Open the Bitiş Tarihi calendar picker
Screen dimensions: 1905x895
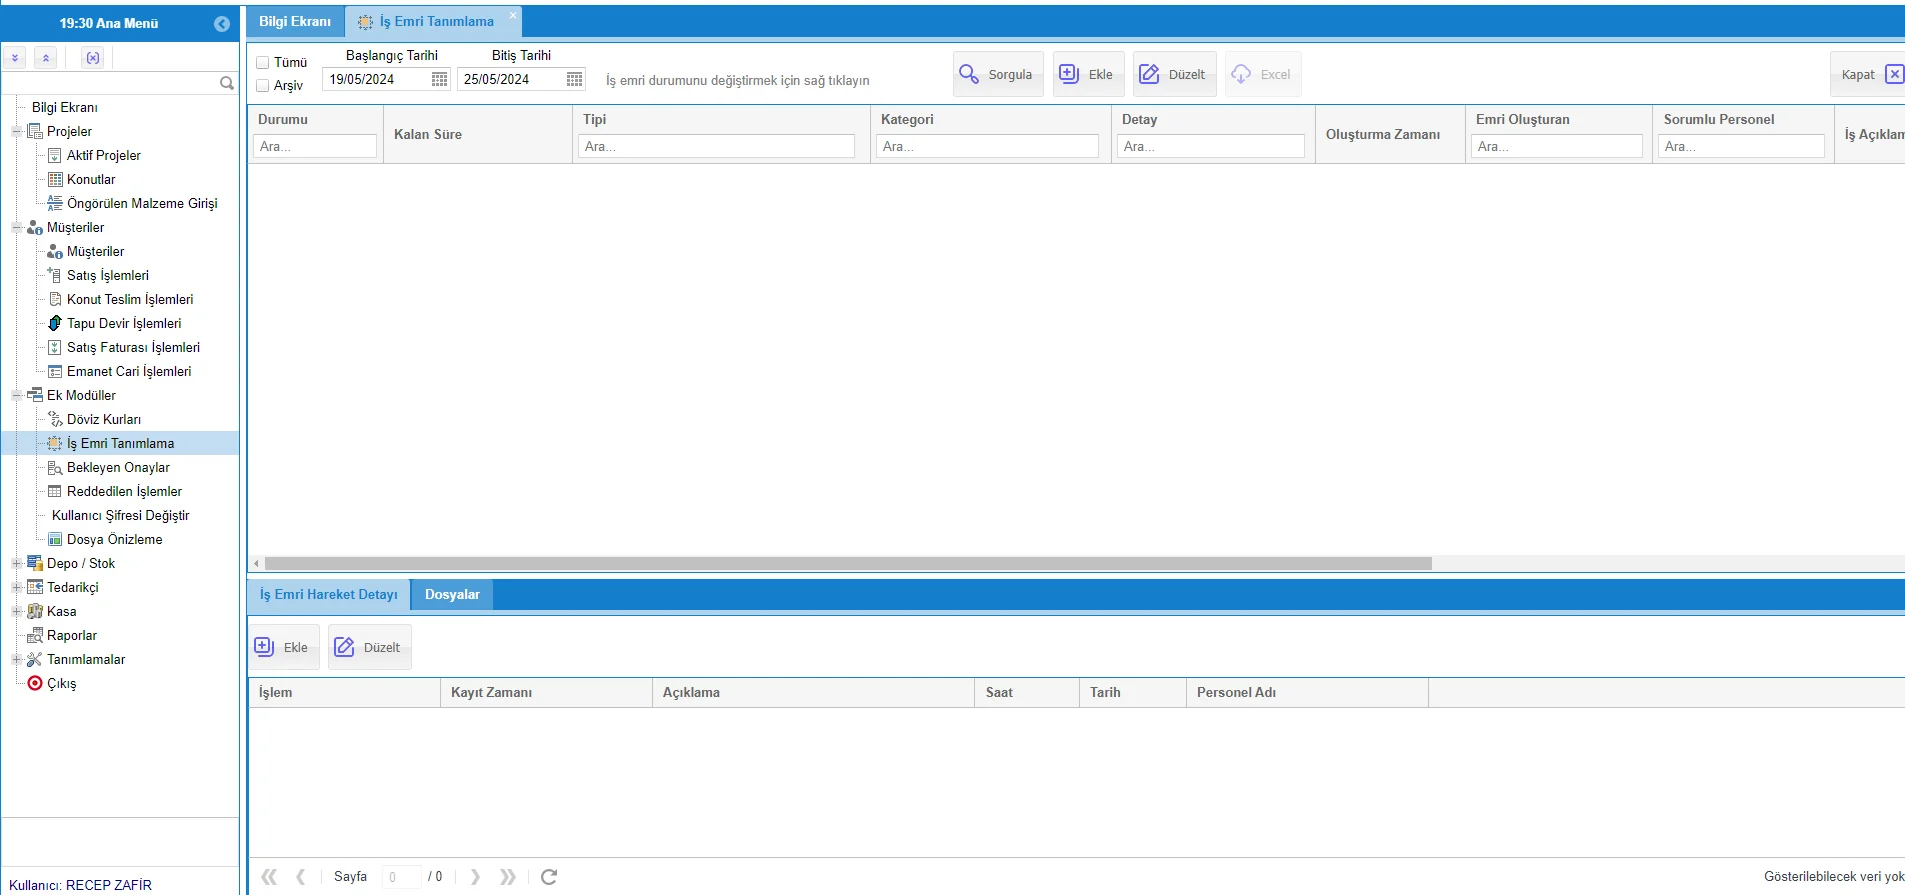point(574,80)
